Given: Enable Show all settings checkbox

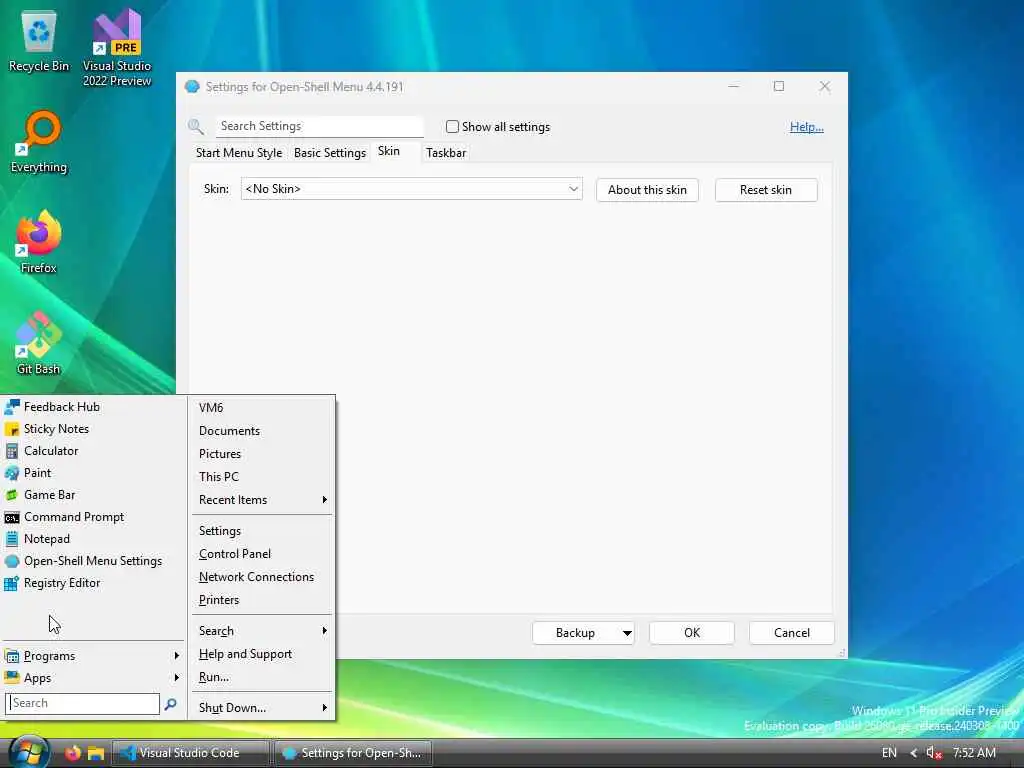Looking at the screenshot, I should tap(452, 127).
